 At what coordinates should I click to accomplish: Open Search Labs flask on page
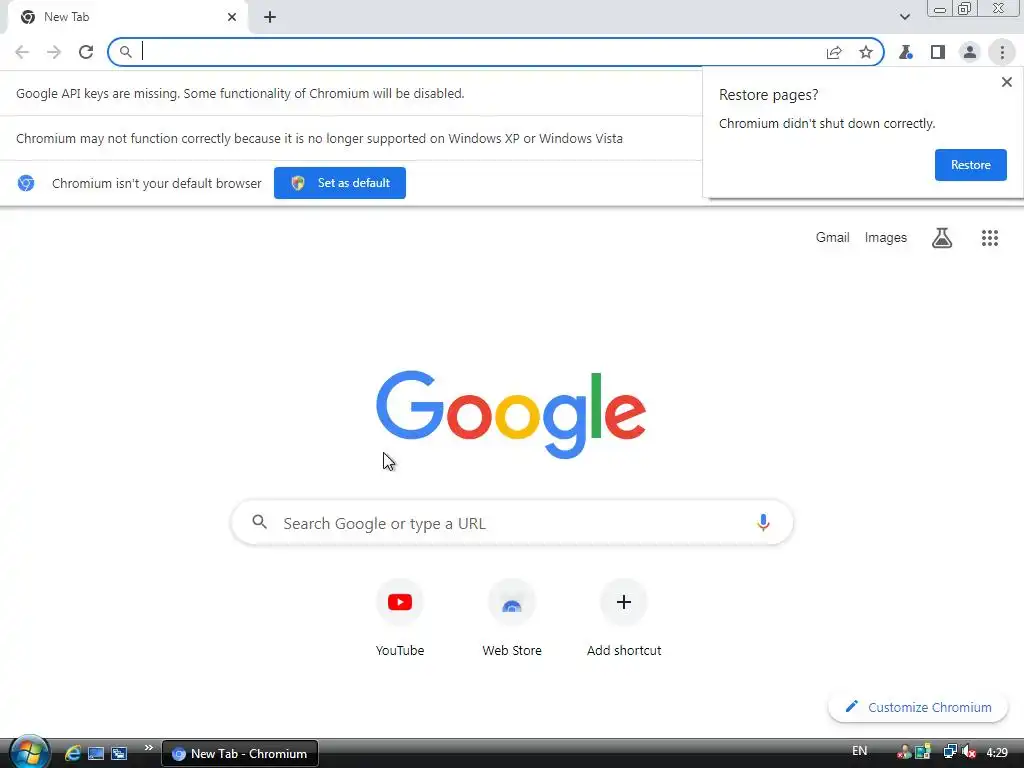pyautogui.click(x=941, y=238)
